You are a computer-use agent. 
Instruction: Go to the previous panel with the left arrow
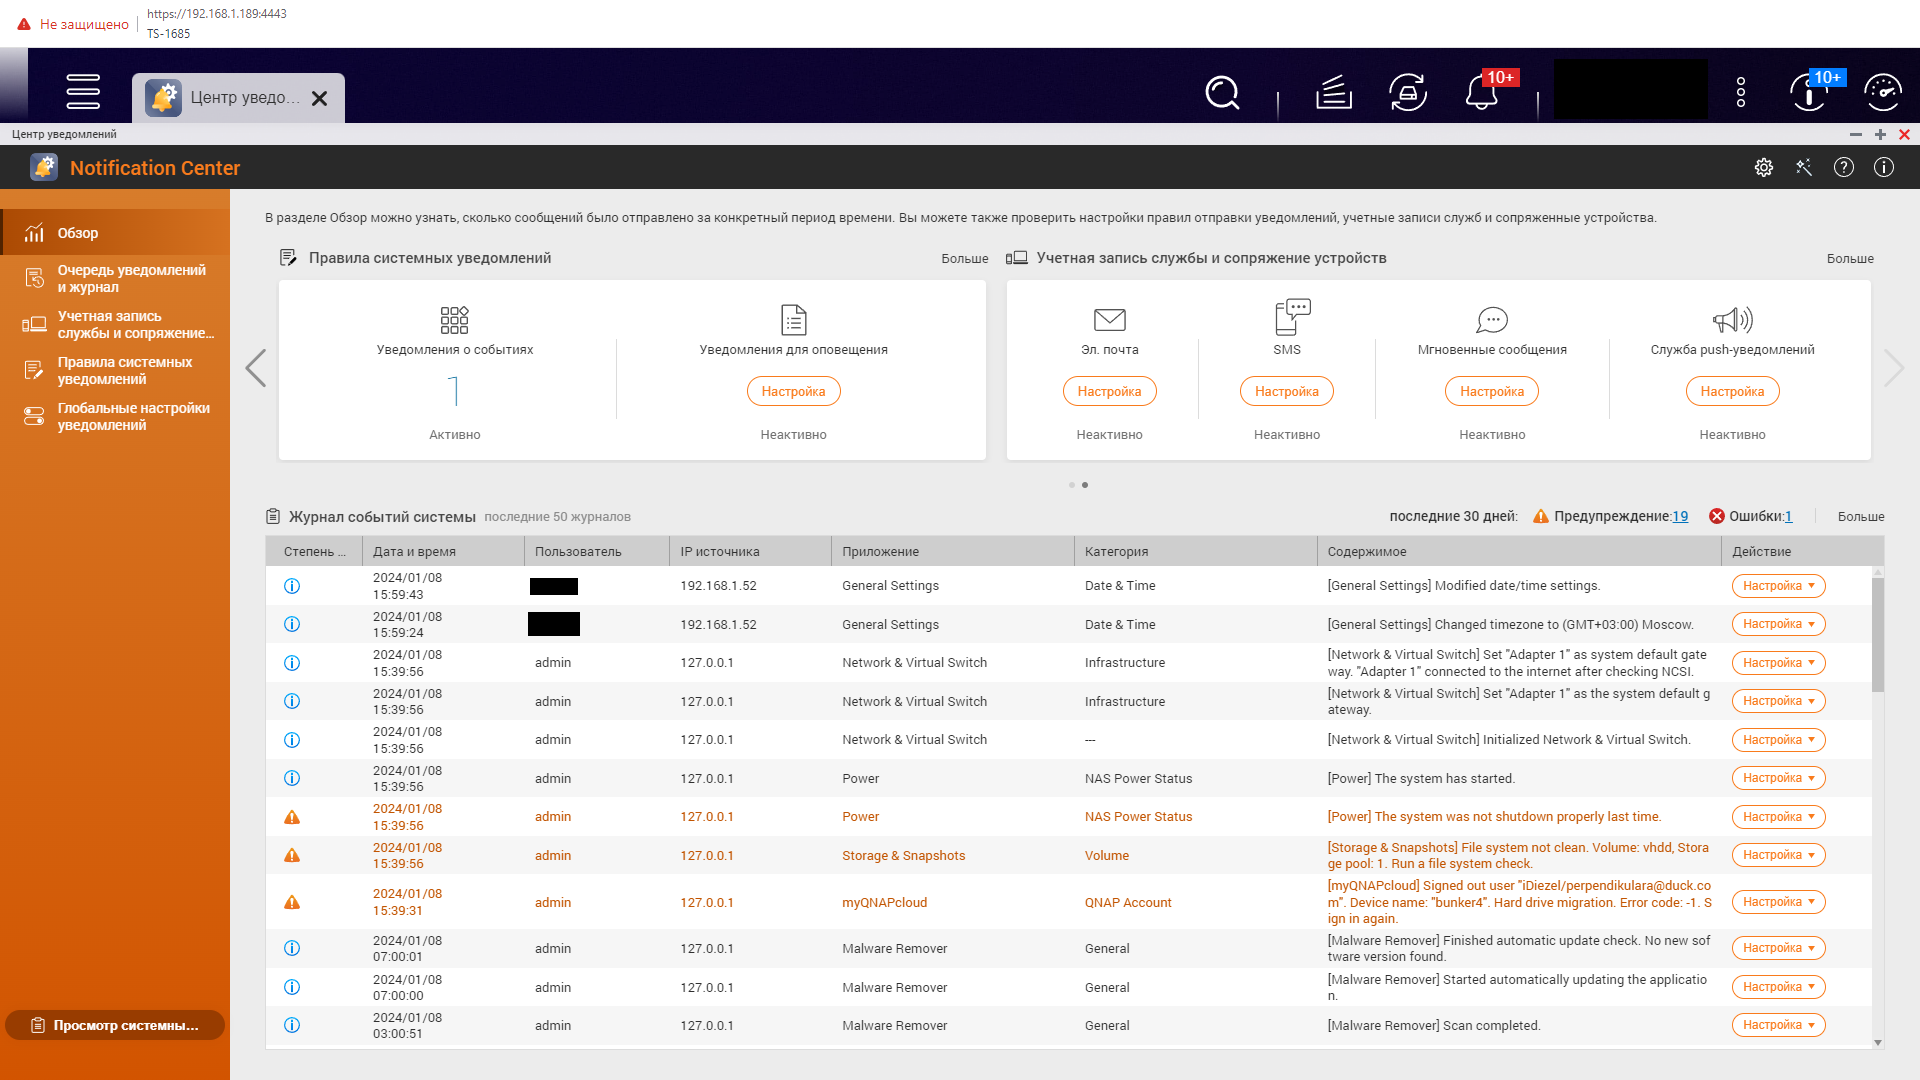click(256, 368)
